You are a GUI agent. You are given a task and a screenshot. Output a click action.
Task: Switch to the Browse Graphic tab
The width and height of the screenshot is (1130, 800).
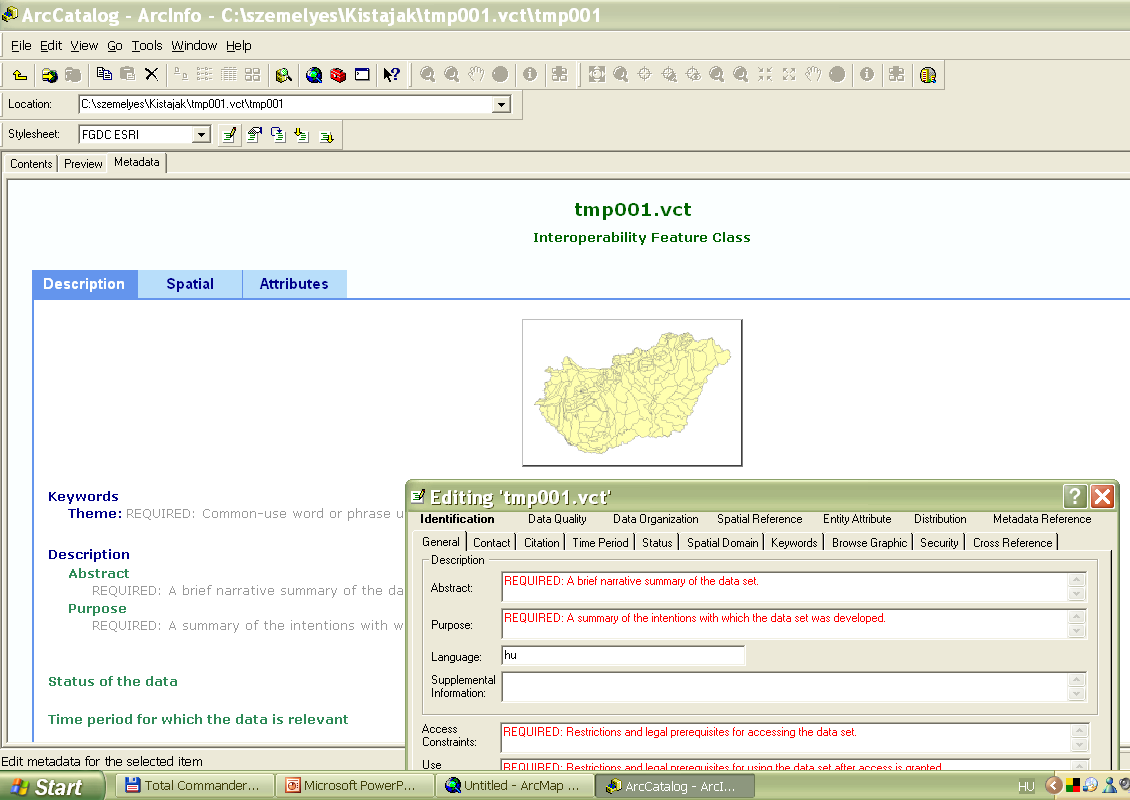(869, 543)
